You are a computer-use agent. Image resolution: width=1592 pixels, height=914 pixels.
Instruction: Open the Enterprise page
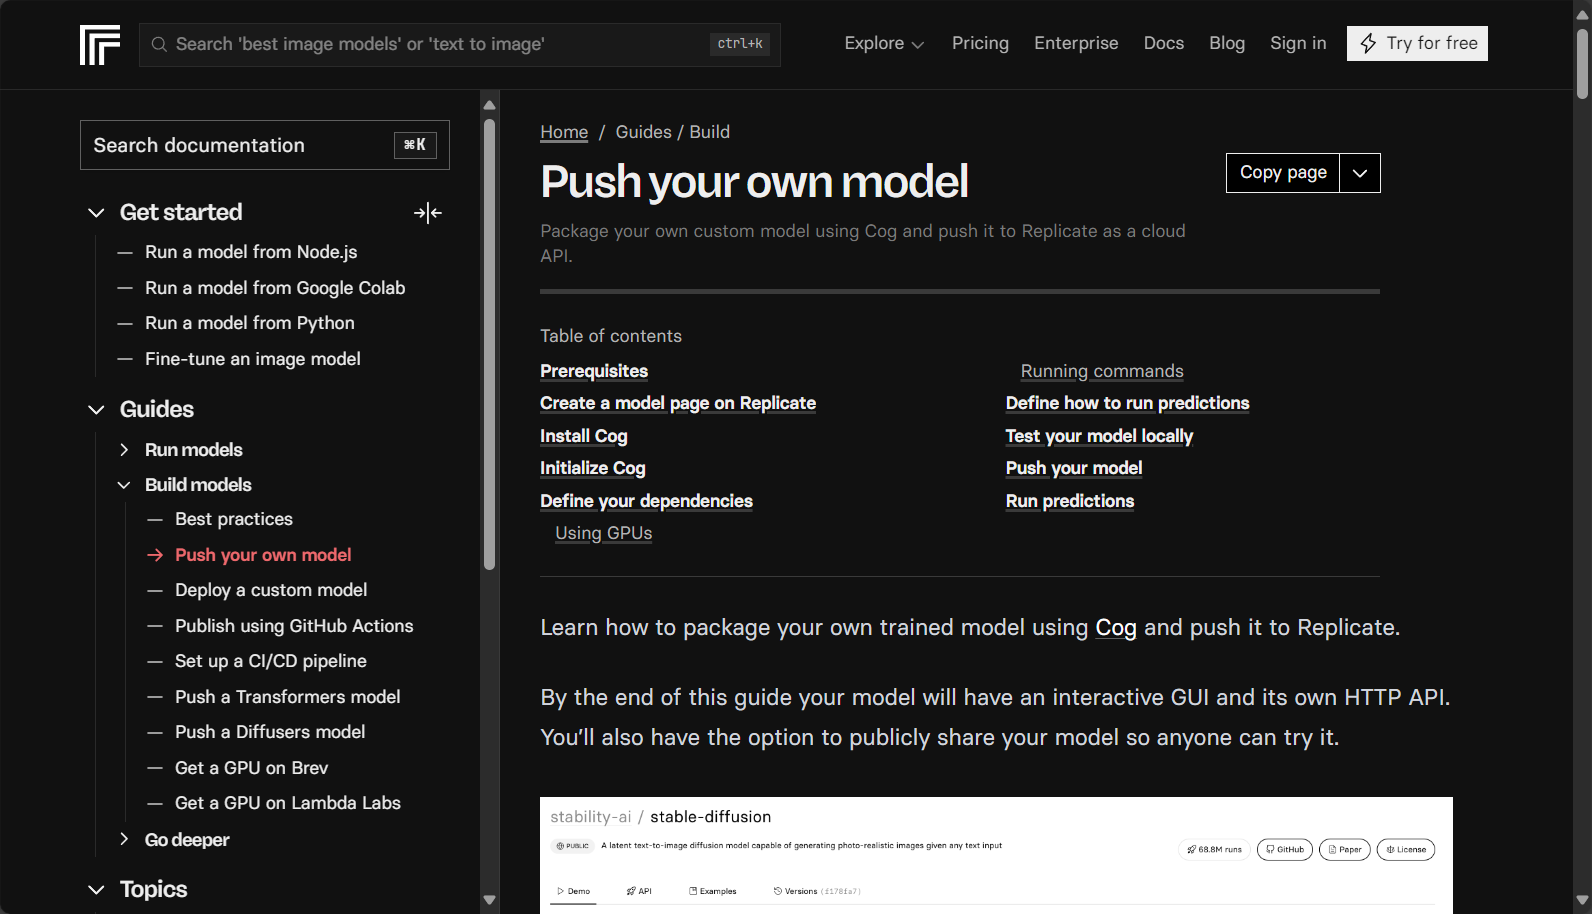click(1076, 43)
